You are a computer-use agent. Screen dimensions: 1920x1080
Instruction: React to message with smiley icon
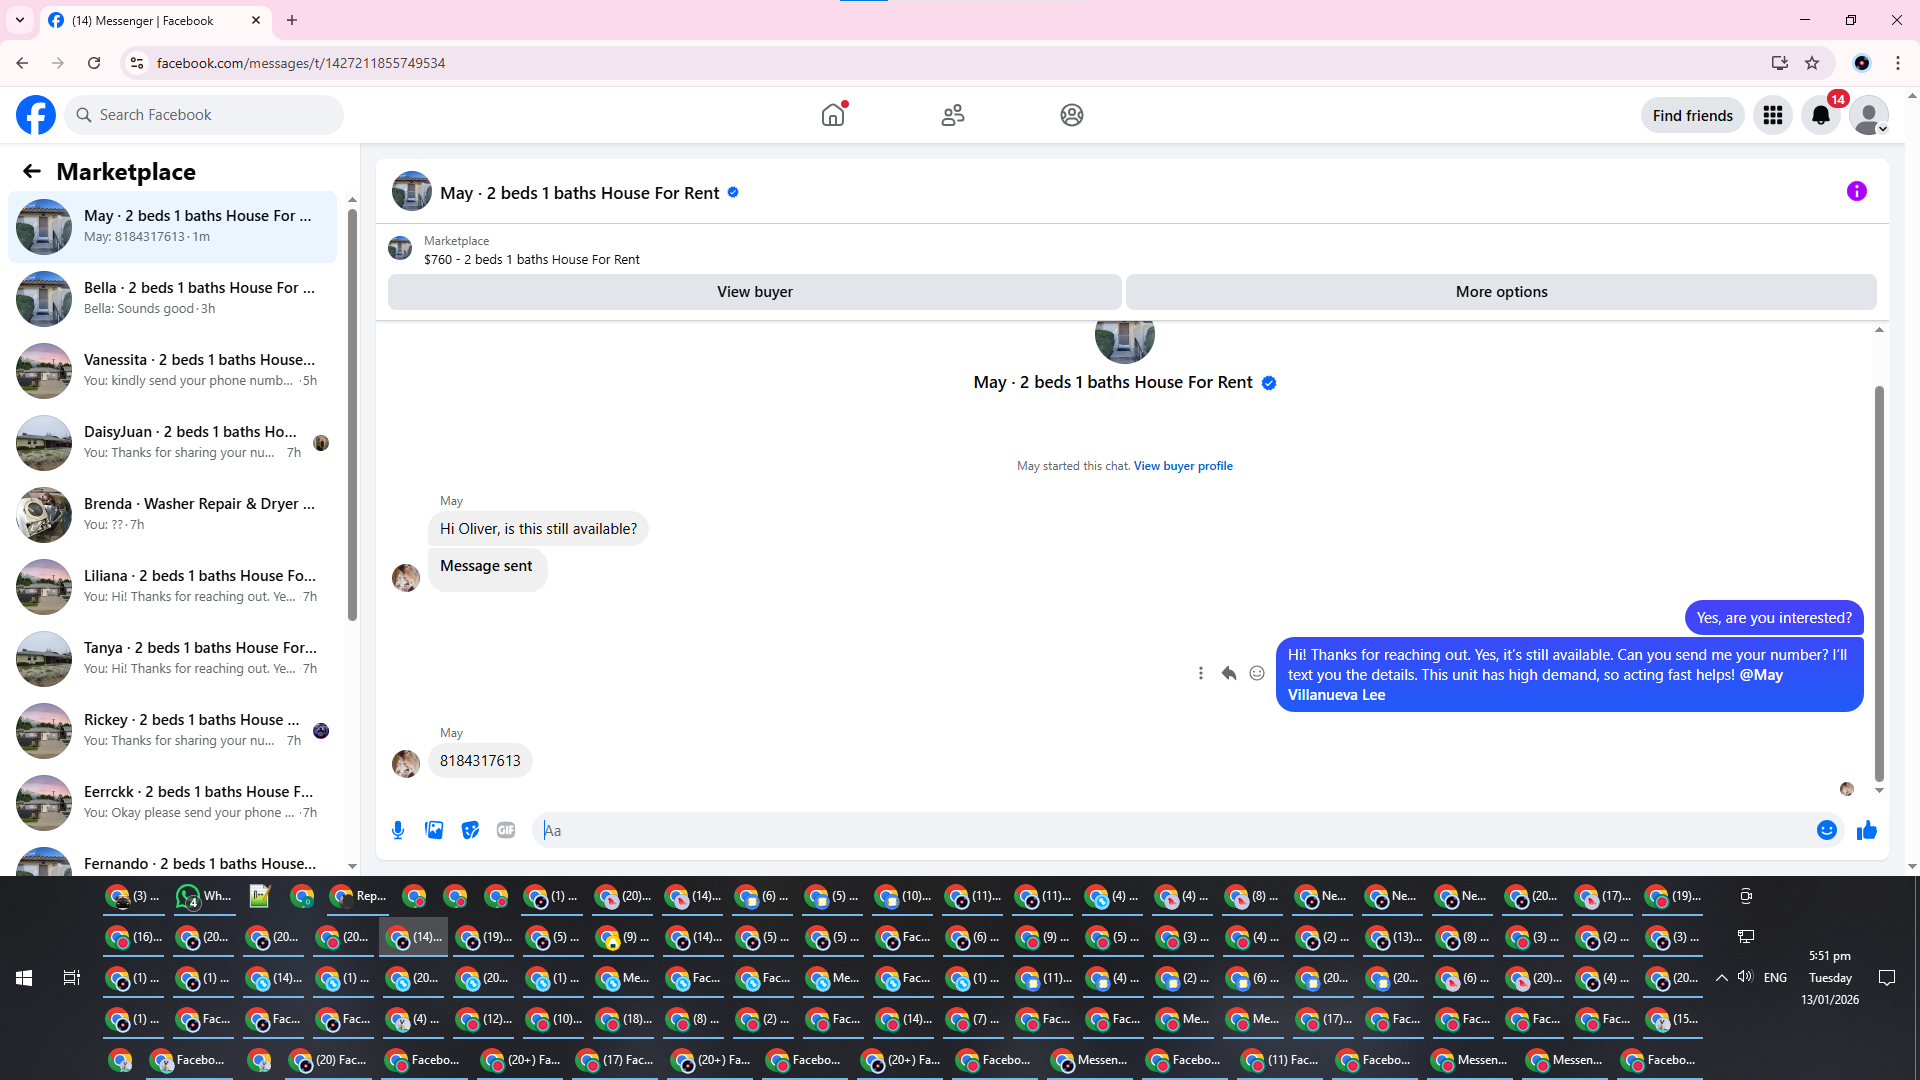click(x=1257, y=674)
